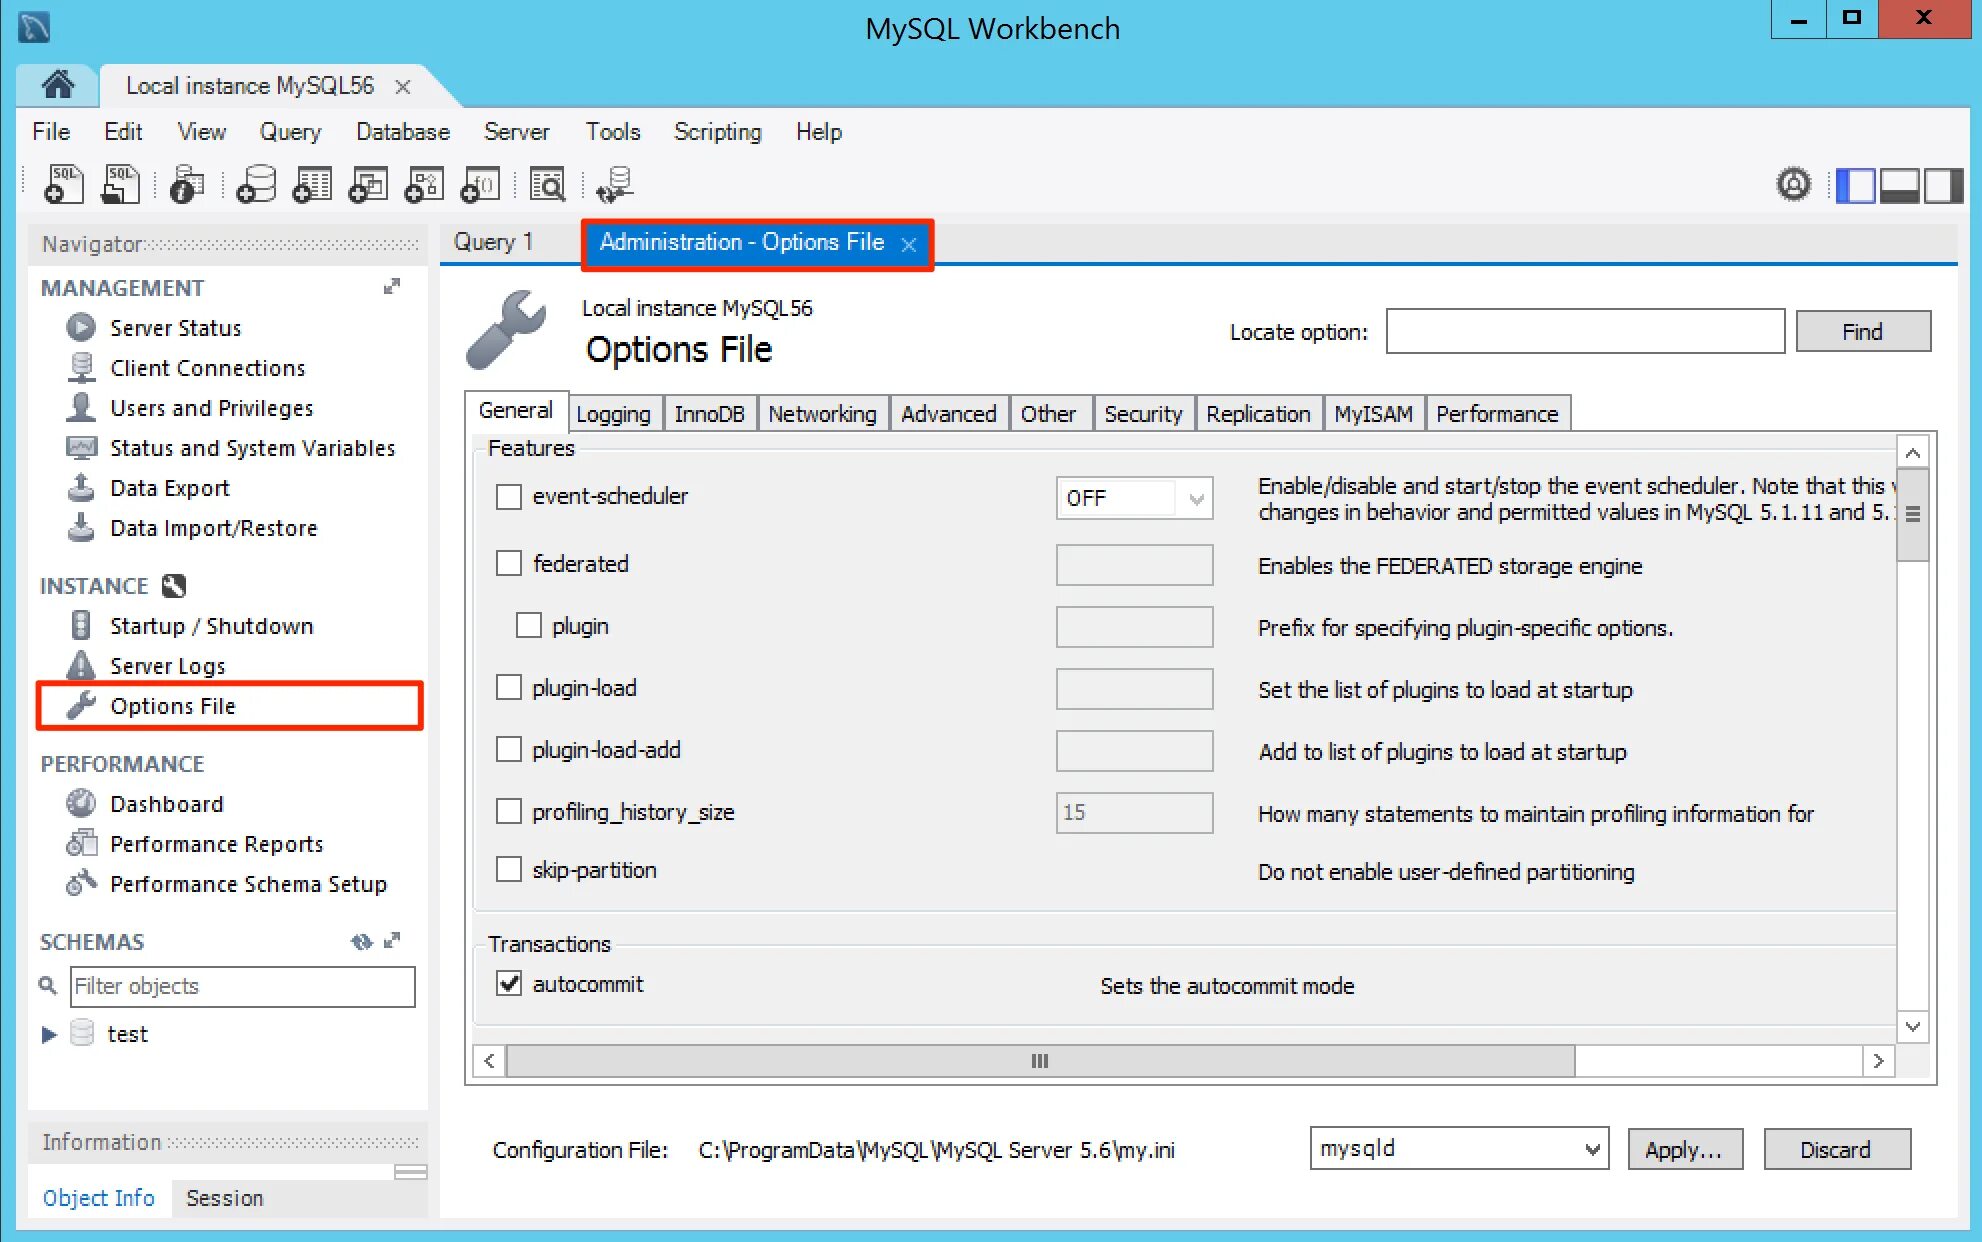Click the Home screen tab icon
This screenshot has height=1242, width=1982.
coord(57,85)
